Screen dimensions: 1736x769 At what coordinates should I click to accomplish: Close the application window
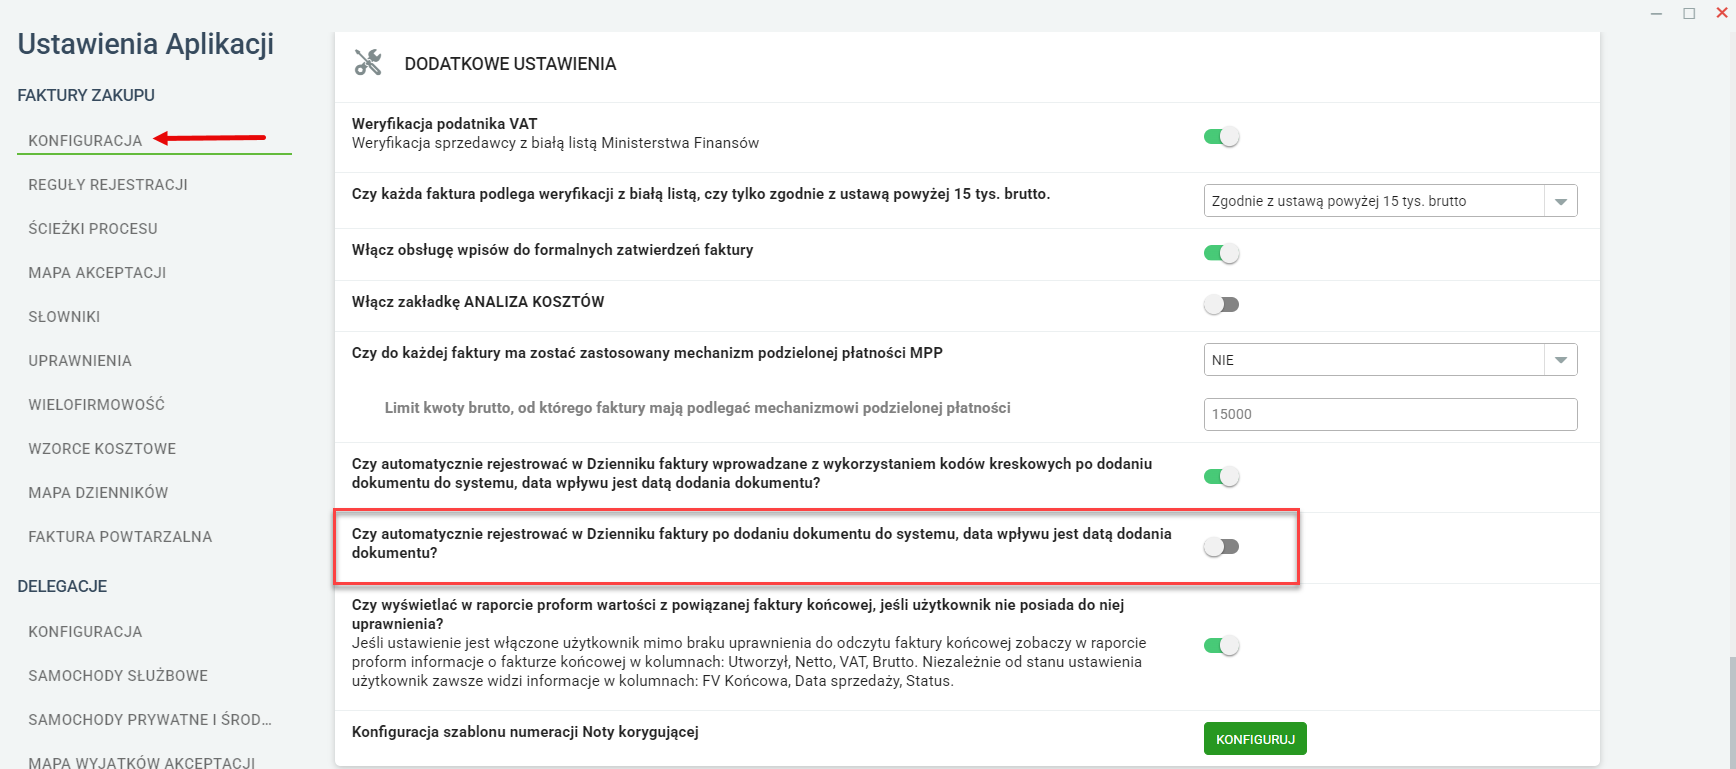coord(1722,13)
